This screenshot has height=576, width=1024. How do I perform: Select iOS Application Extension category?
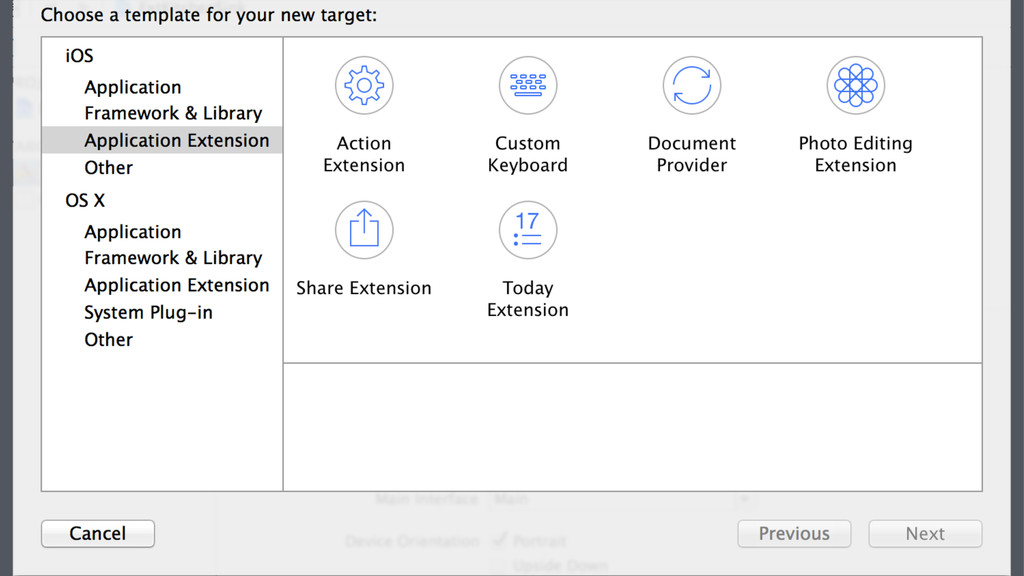(x=177, y=141)
